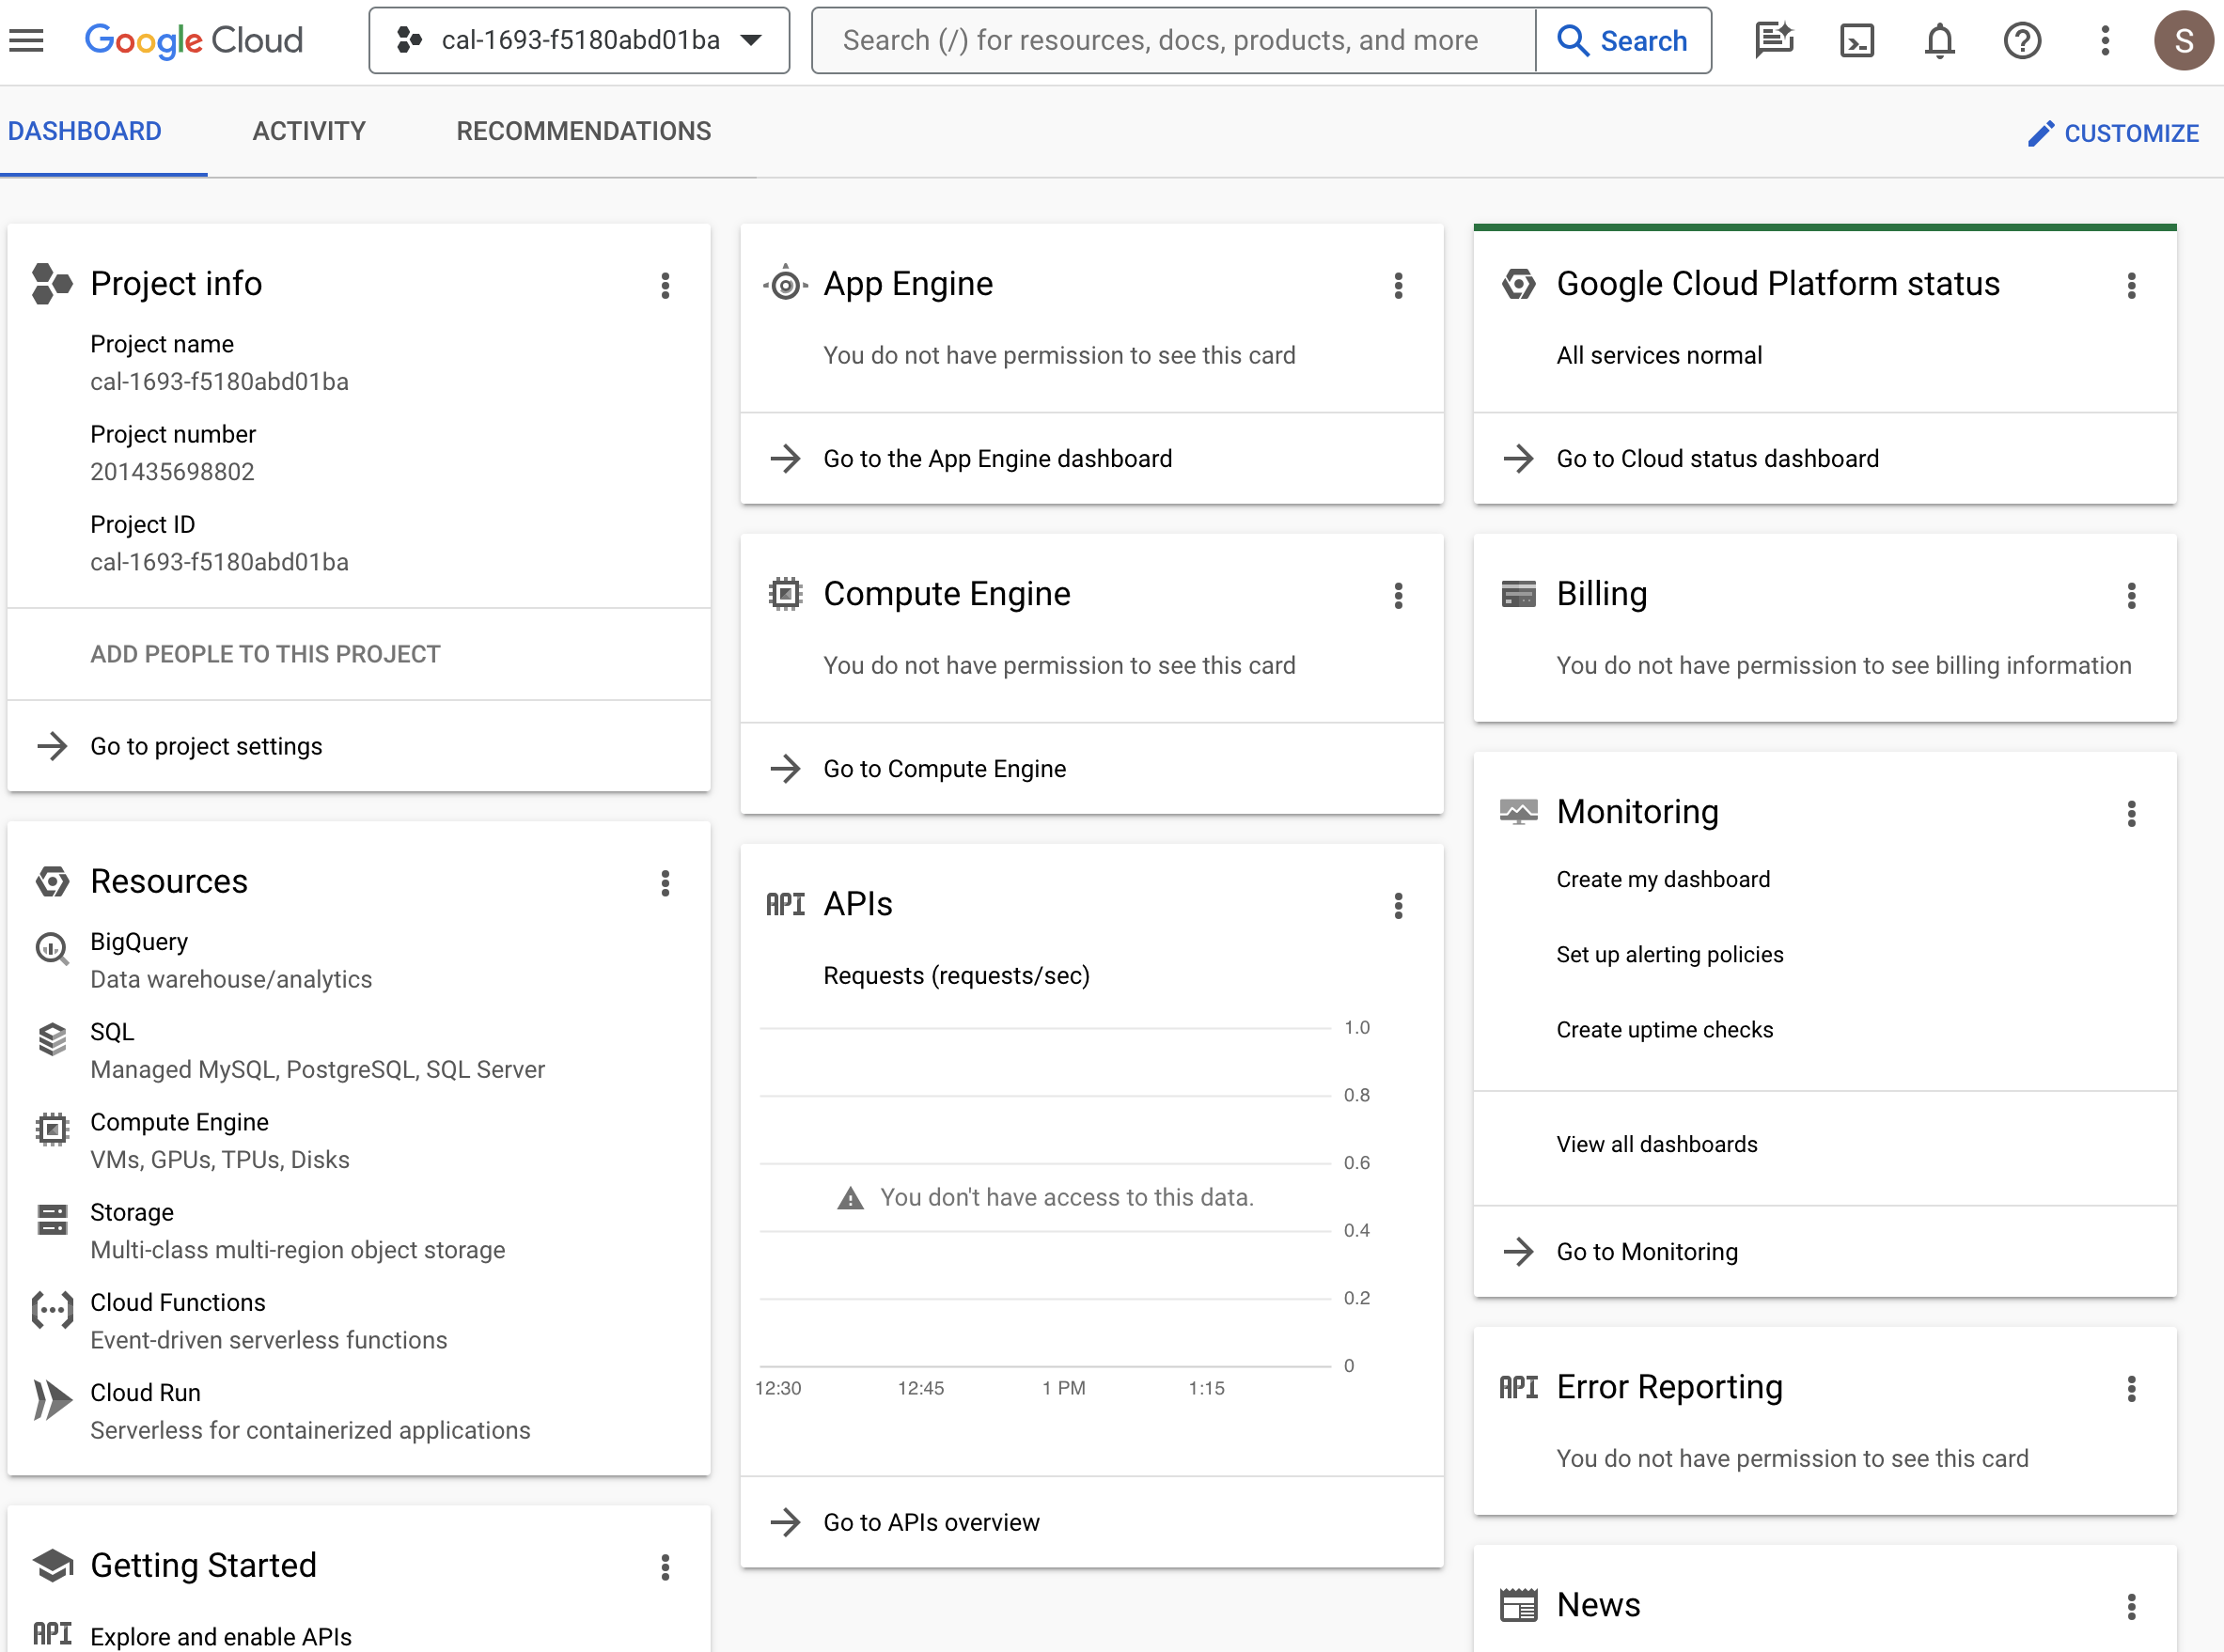Open Monitoring card three-dot menu
This screenshot has height=1652, width=2224.
tap(2131, 814)
